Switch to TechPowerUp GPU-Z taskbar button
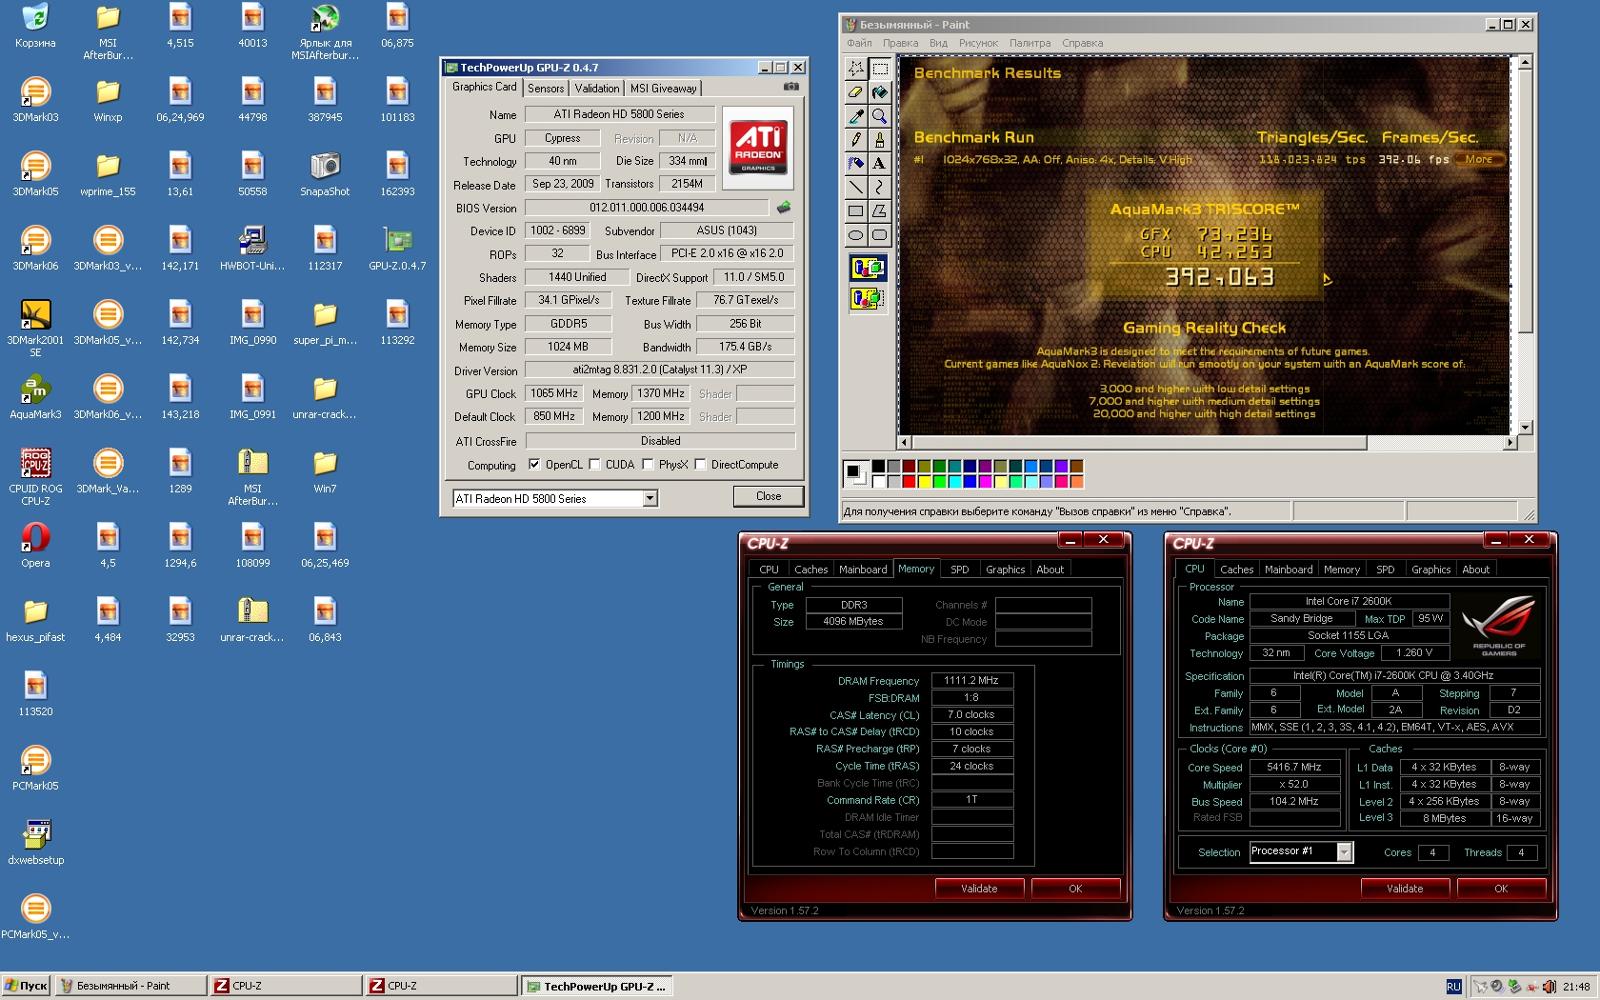This screenshot has width=1600, height=1000. tap(596, 986)
